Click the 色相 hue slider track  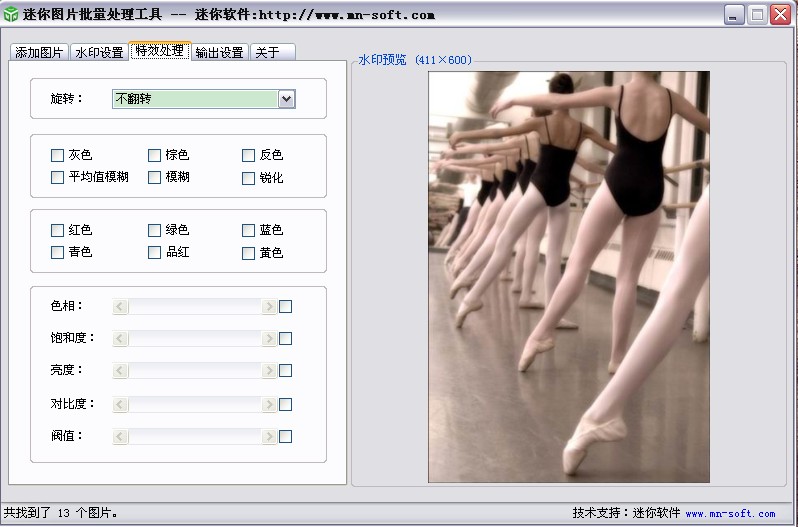coord(194,306)
